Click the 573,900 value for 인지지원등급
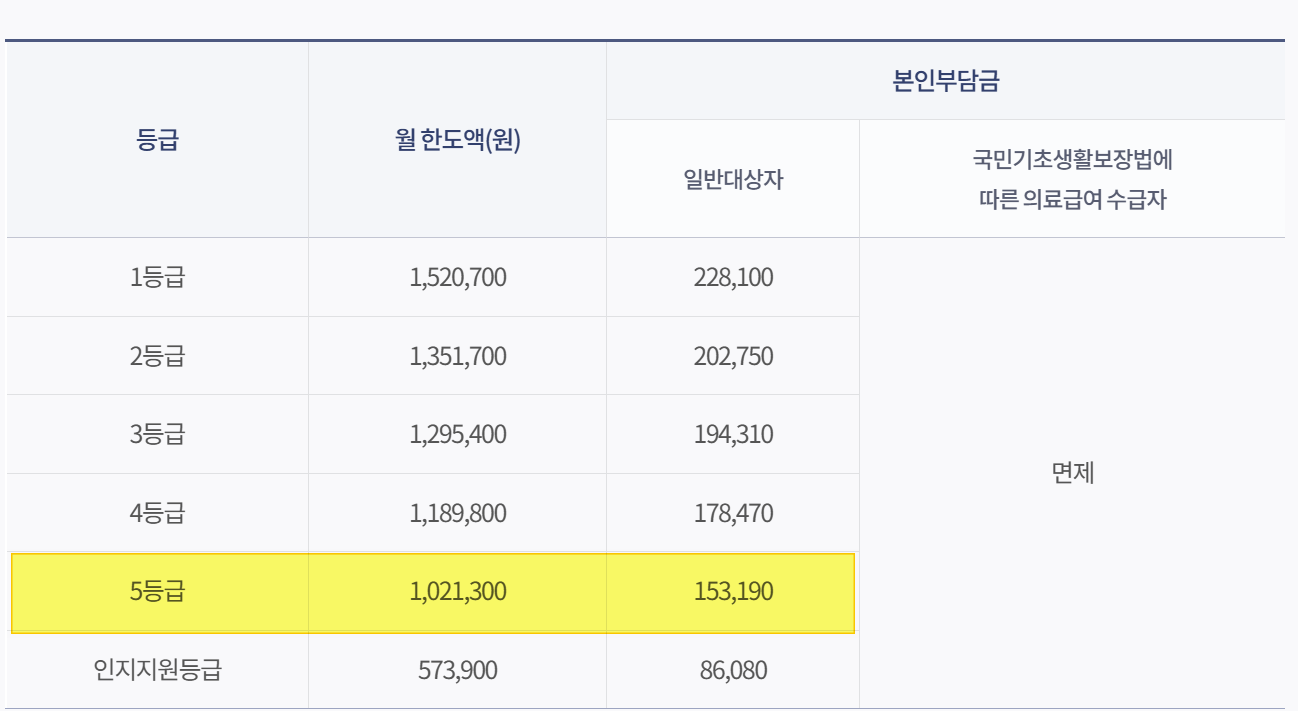This screenshot has width=1298, height=711. coord(456,670)
